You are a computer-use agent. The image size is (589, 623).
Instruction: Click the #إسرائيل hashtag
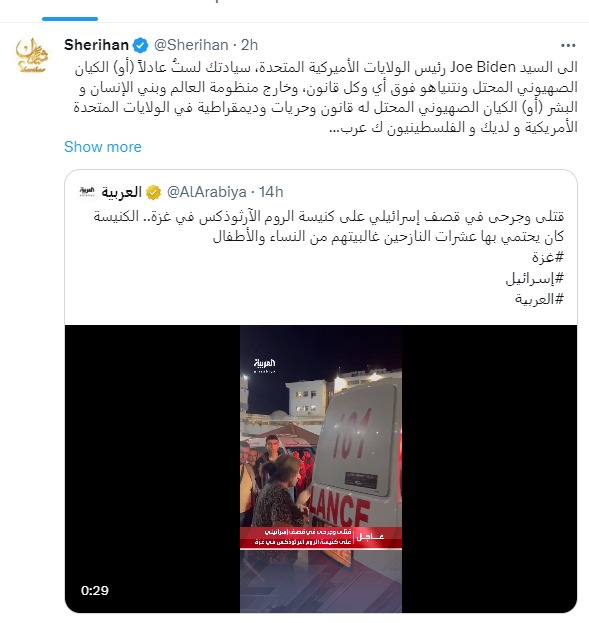click(535, 279)
